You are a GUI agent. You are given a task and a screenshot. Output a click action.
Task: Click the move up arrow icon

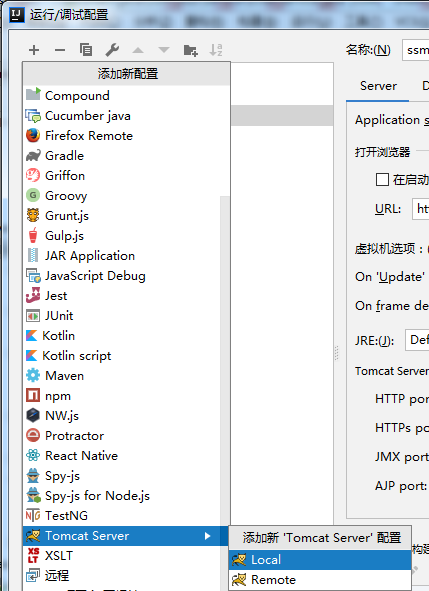coord(138,50)
